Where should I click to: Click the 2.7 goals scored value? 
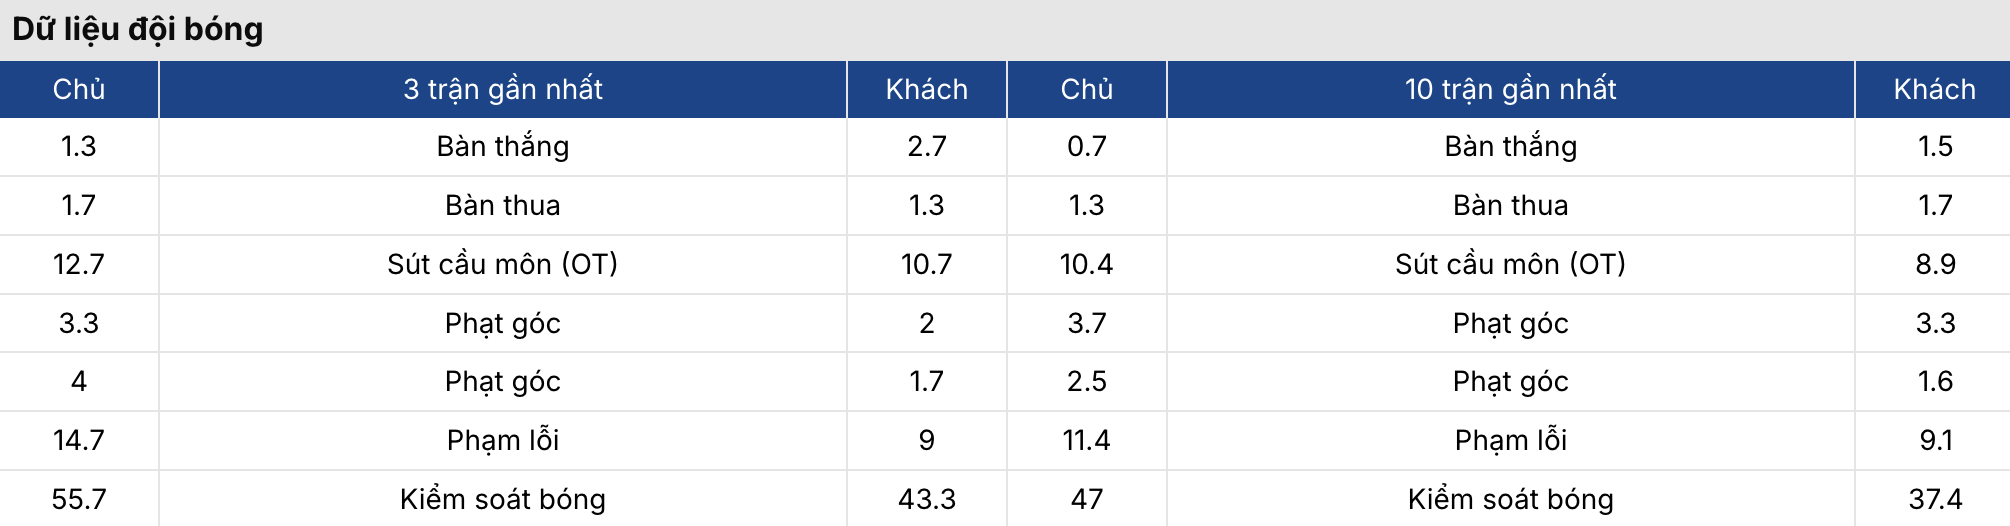[x=927, y=146]
